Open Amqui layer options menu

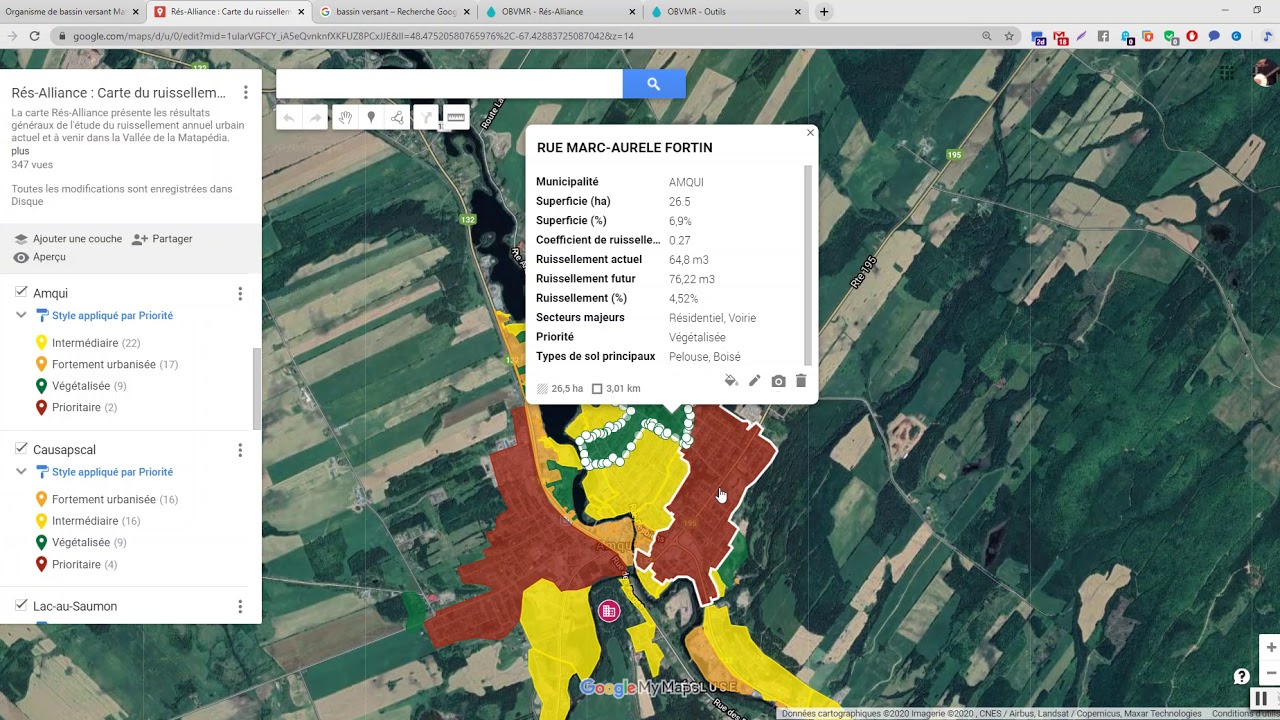tap(240, 293)
